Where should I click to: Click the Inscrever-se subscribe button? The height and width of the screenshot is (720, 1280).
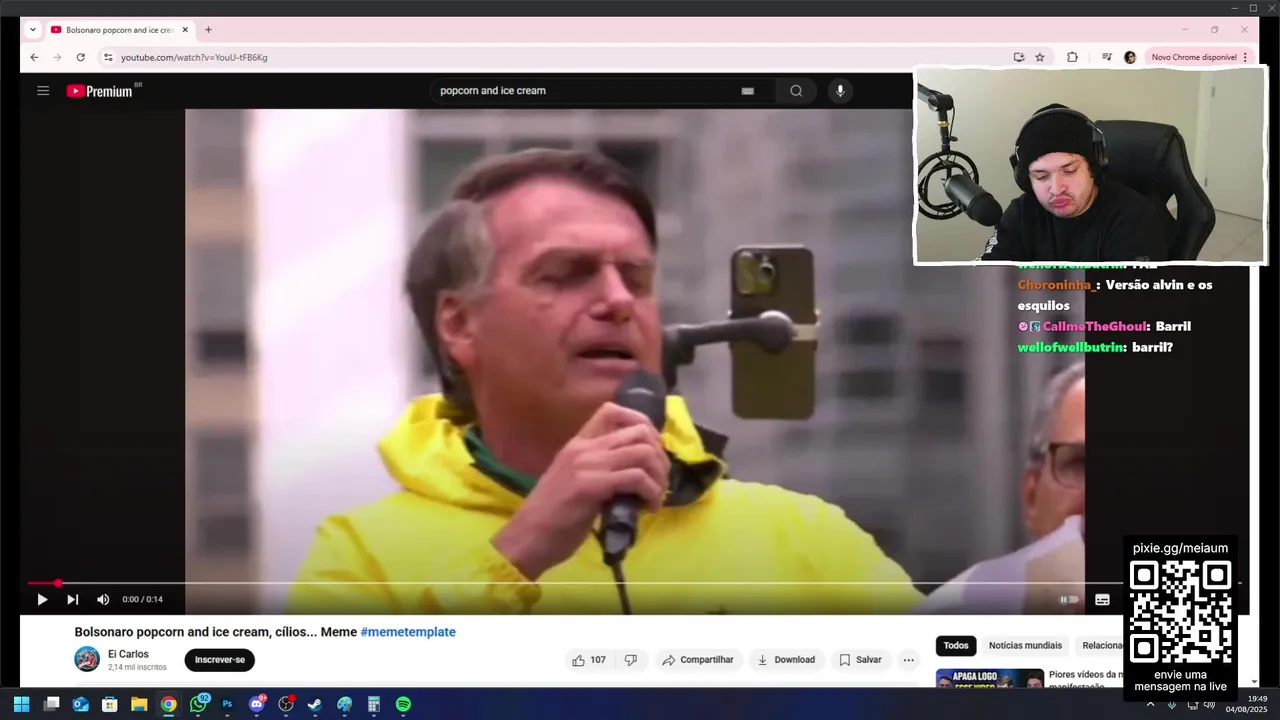[x=220, y=660]
